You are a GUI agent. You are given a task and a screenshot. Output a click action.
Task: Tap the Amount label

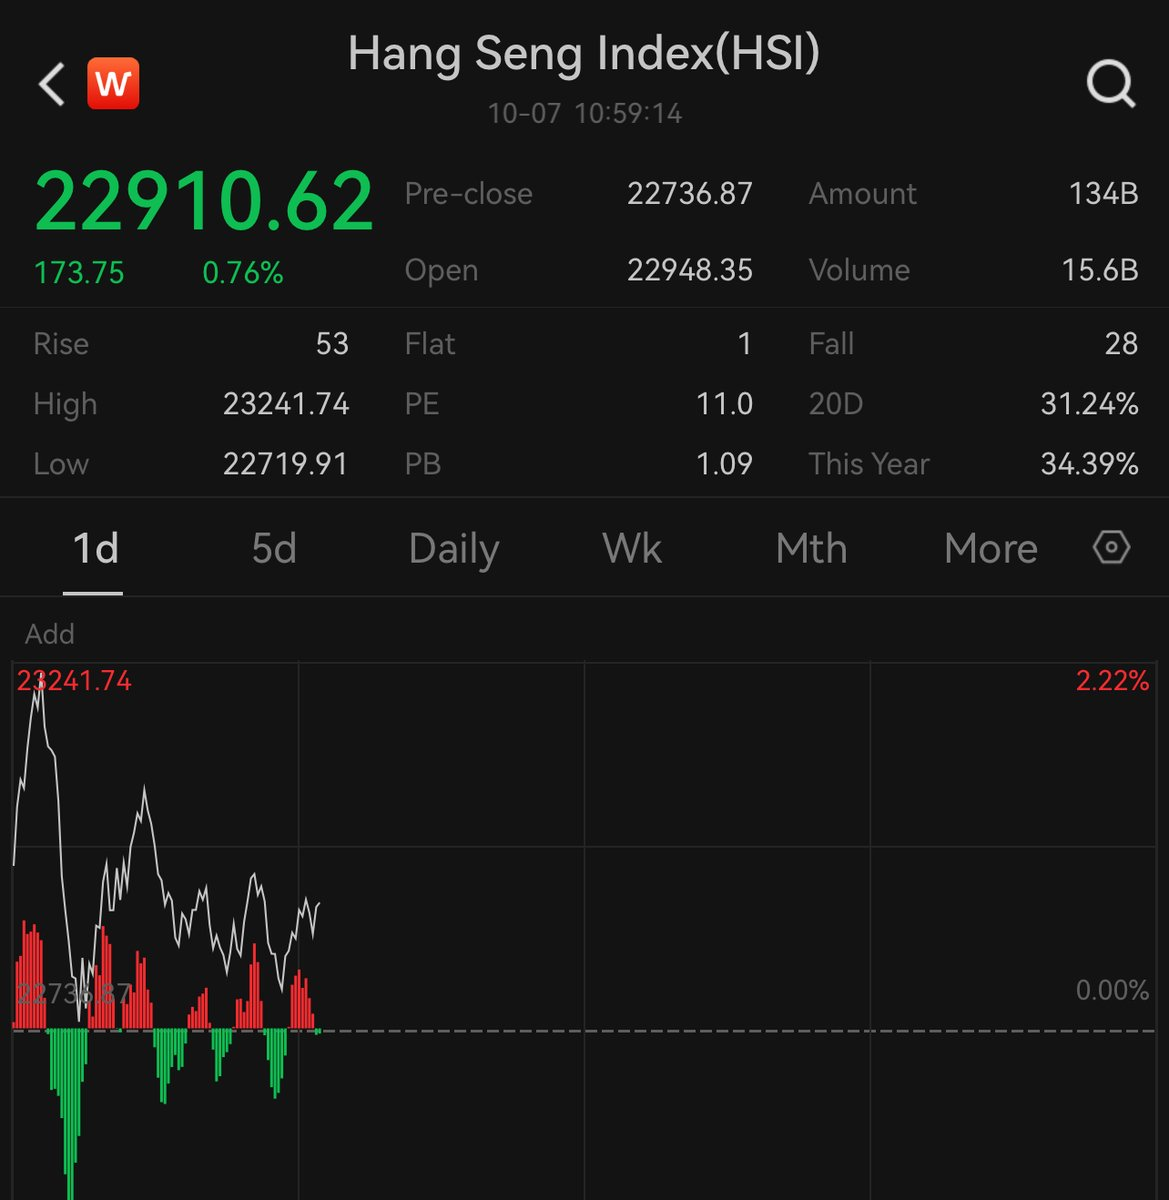point(862,193)
